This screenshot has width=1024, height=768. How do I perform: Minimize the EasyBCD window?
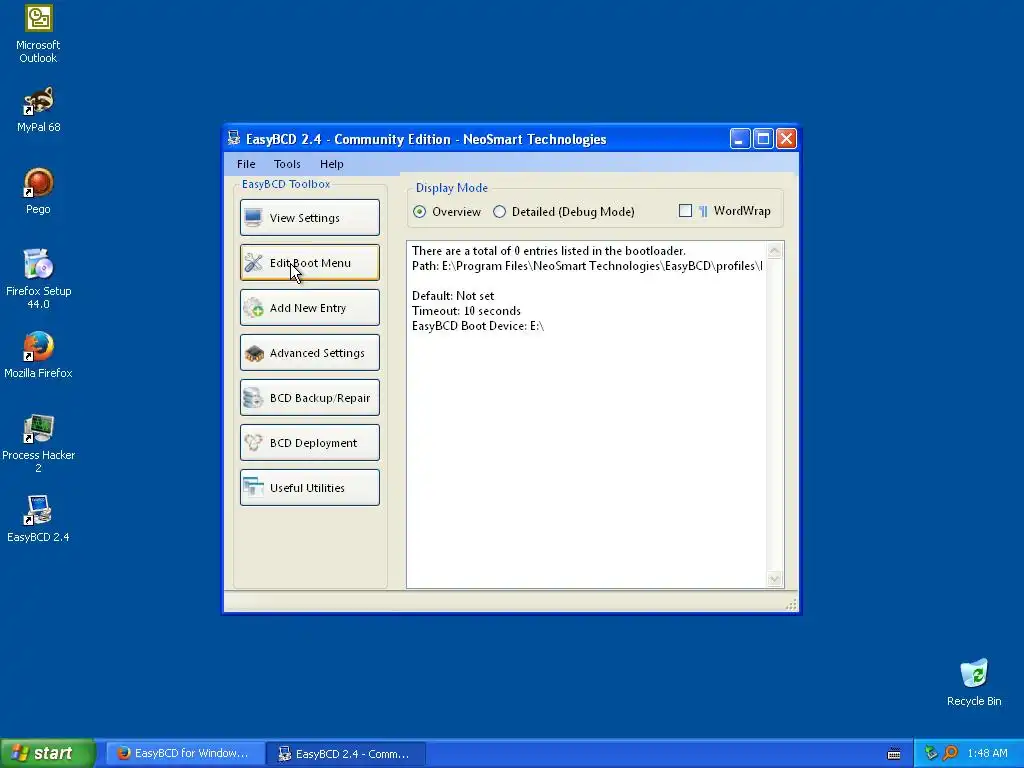pos(740,138)
